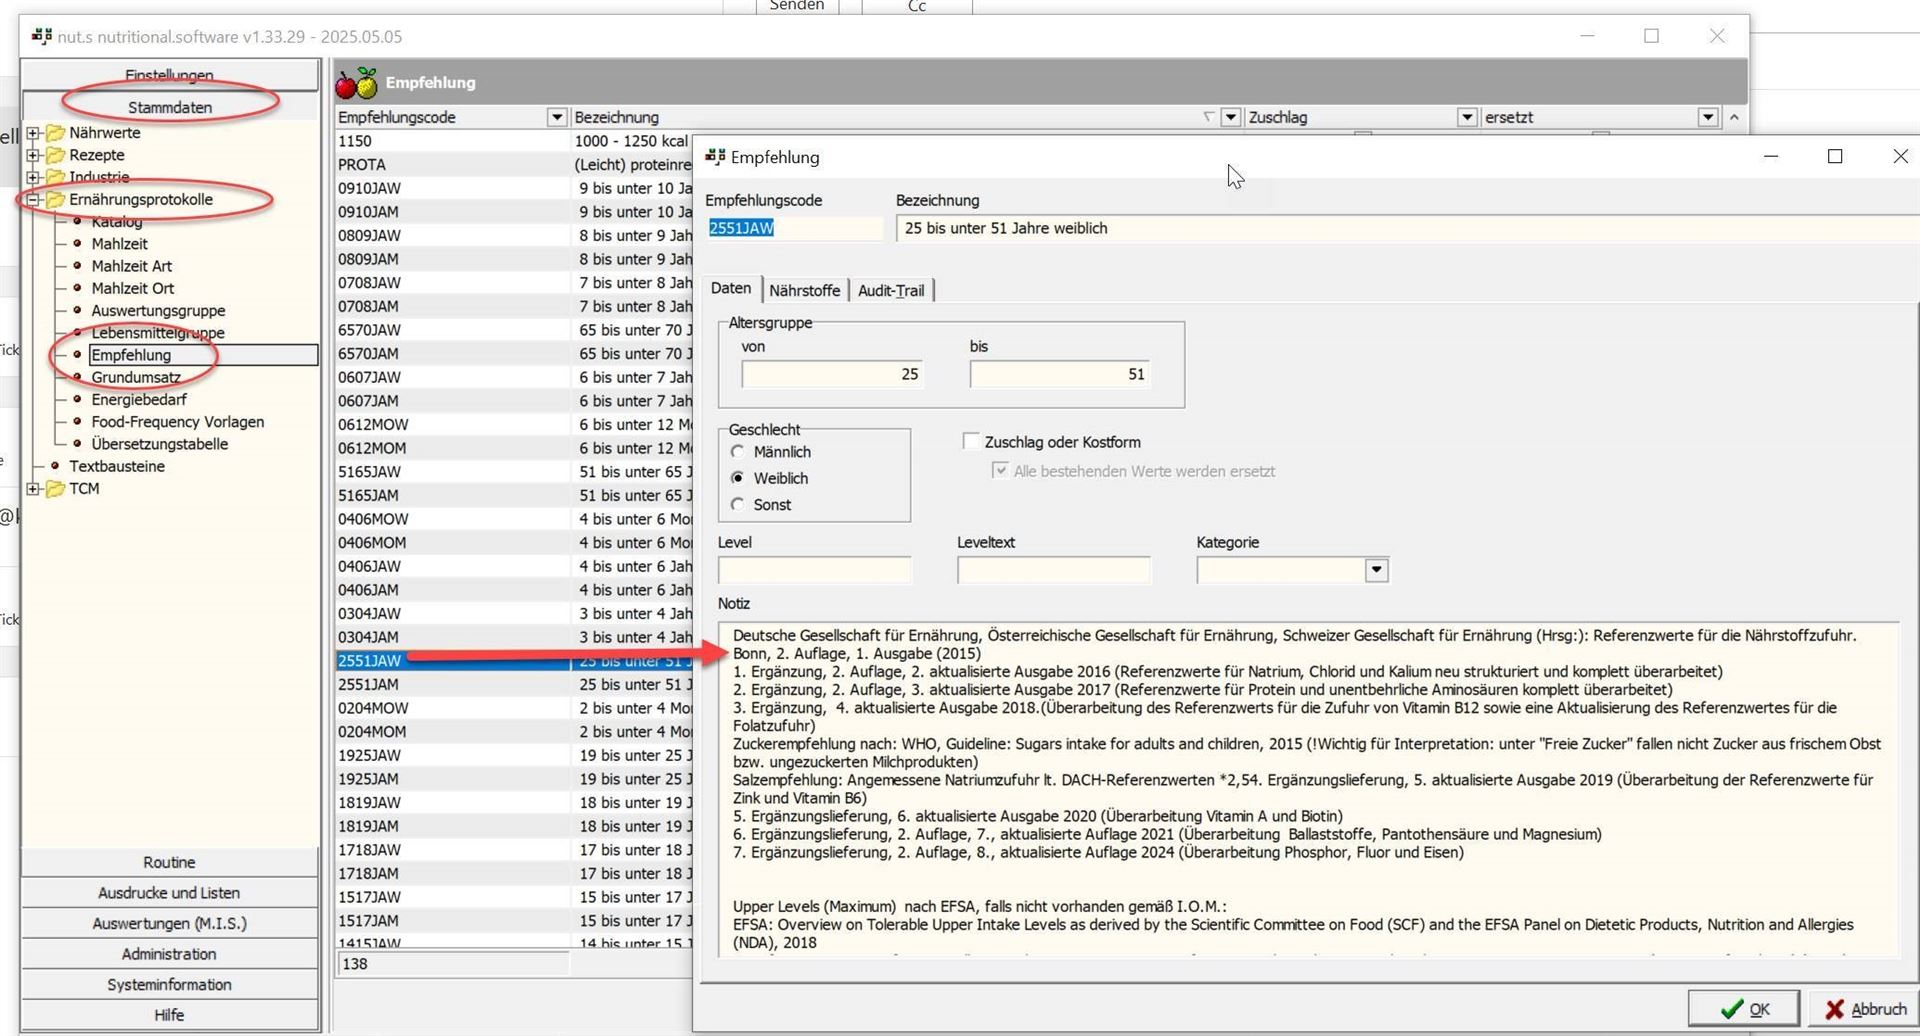Click into the Level input field
The width and height of the screenshot is (1920, 1036).
tap(814, 571)
